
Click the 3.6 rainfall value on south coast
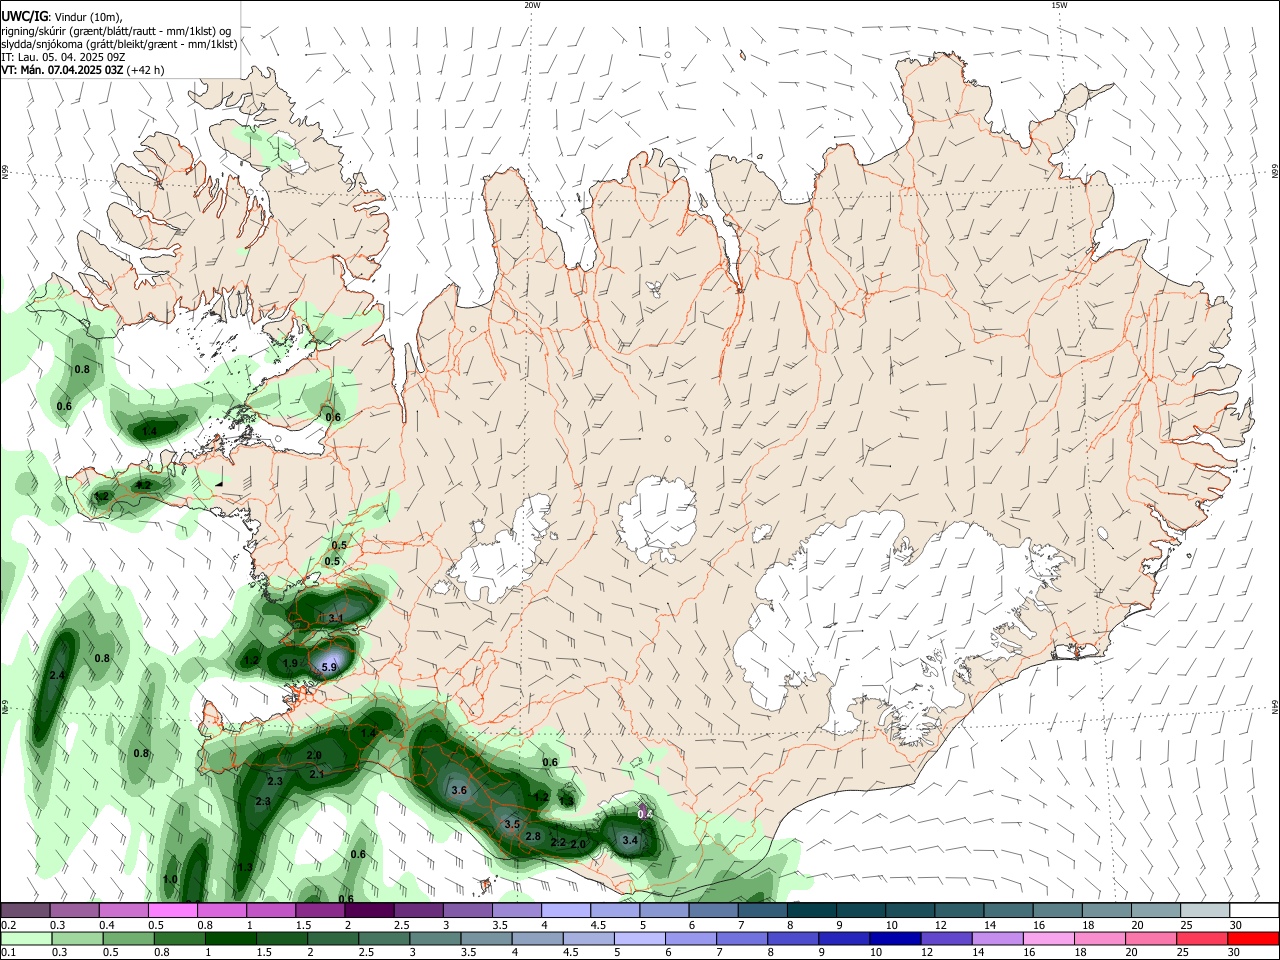tap(460, 790)
